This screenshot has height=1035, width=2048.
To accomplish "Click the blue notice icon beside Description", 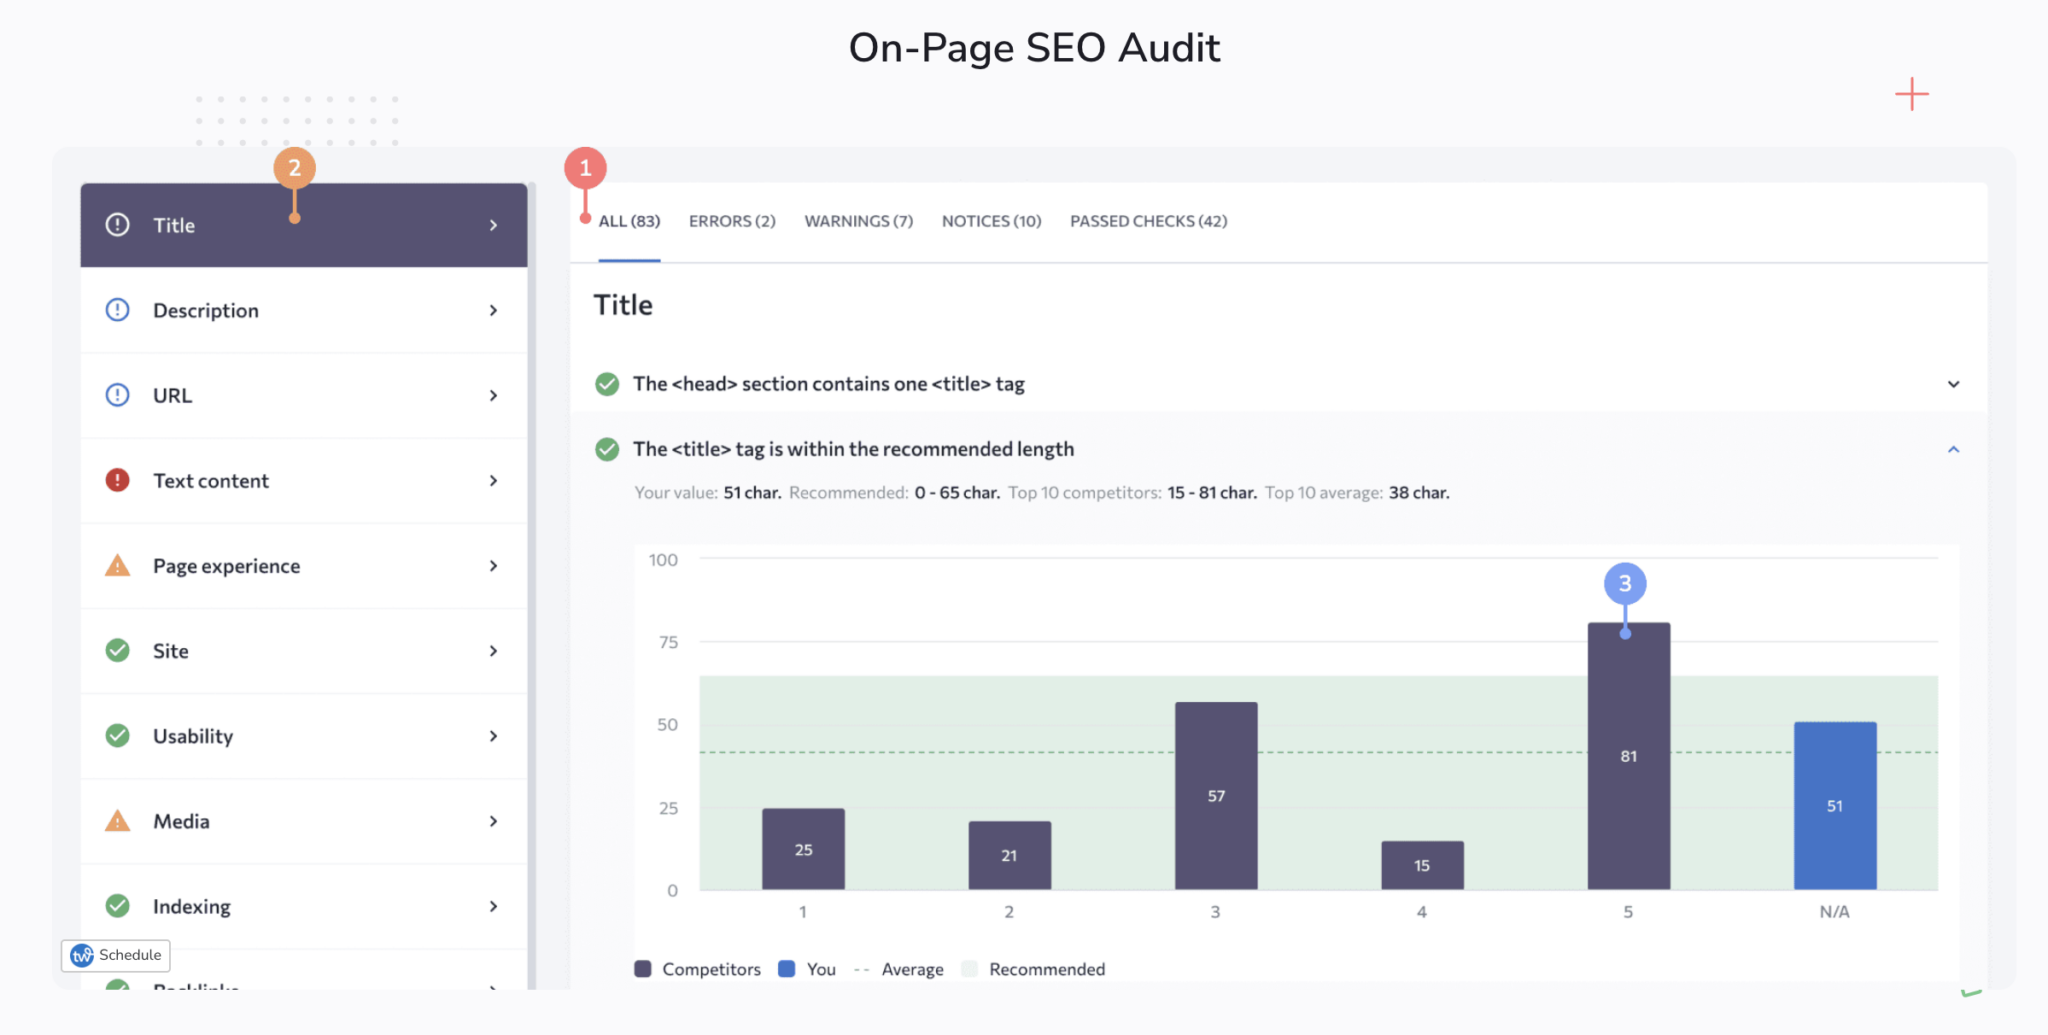I will pos(118,310).
